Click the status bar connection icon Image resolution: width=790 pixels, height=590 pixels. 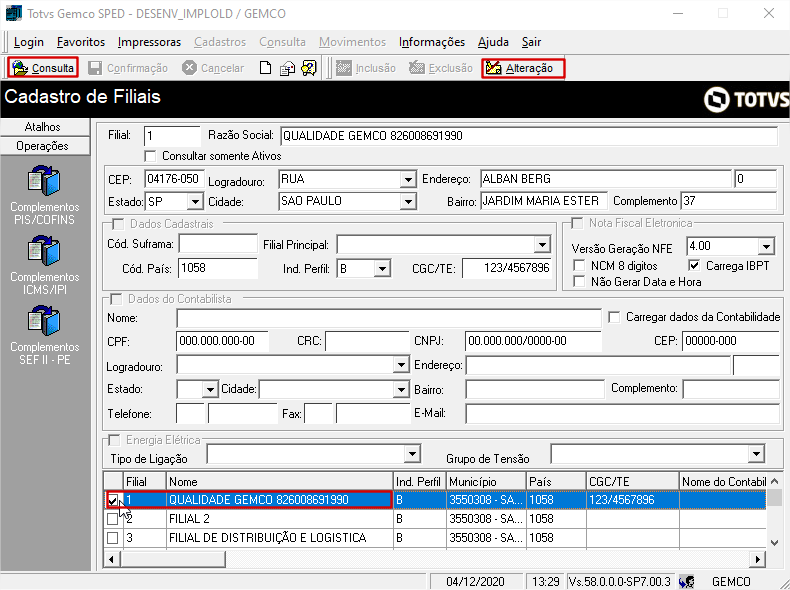point(686,582)
